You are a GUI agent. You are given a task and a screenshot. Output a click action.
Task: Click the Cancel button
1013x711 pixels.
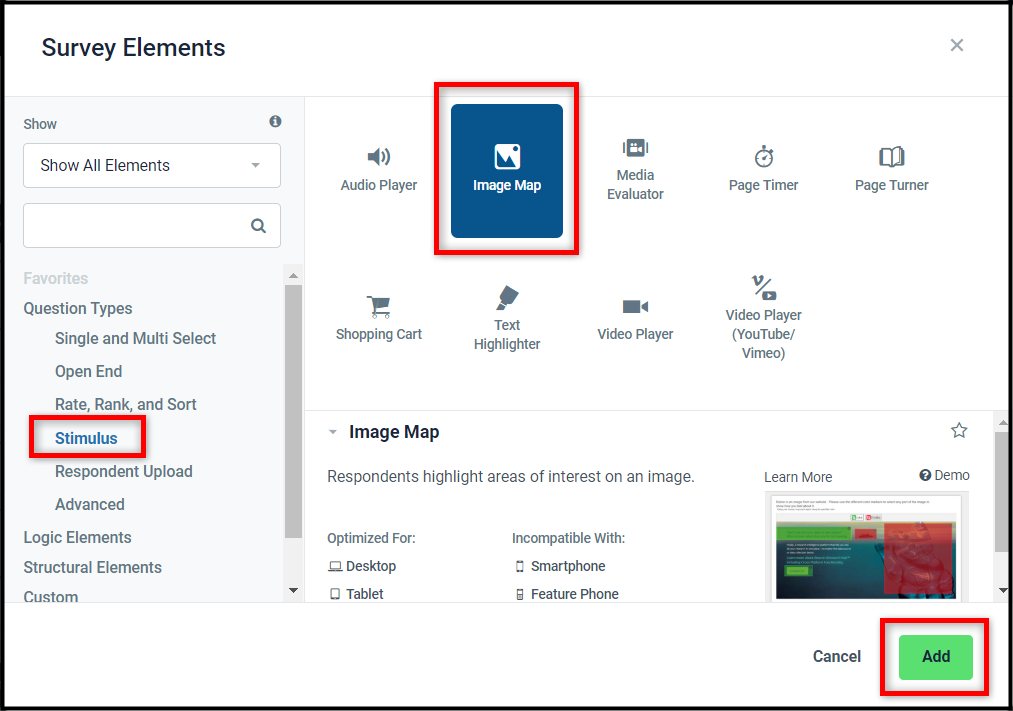point(837,657)
